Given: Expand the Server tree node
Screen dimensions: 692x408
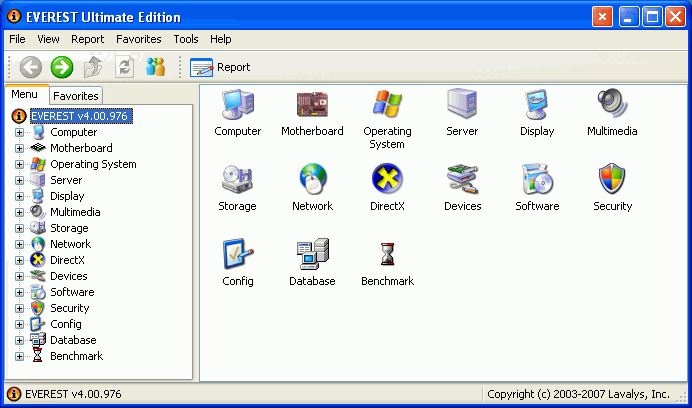Looking at the screenshot, I should (x=19, y=180).
